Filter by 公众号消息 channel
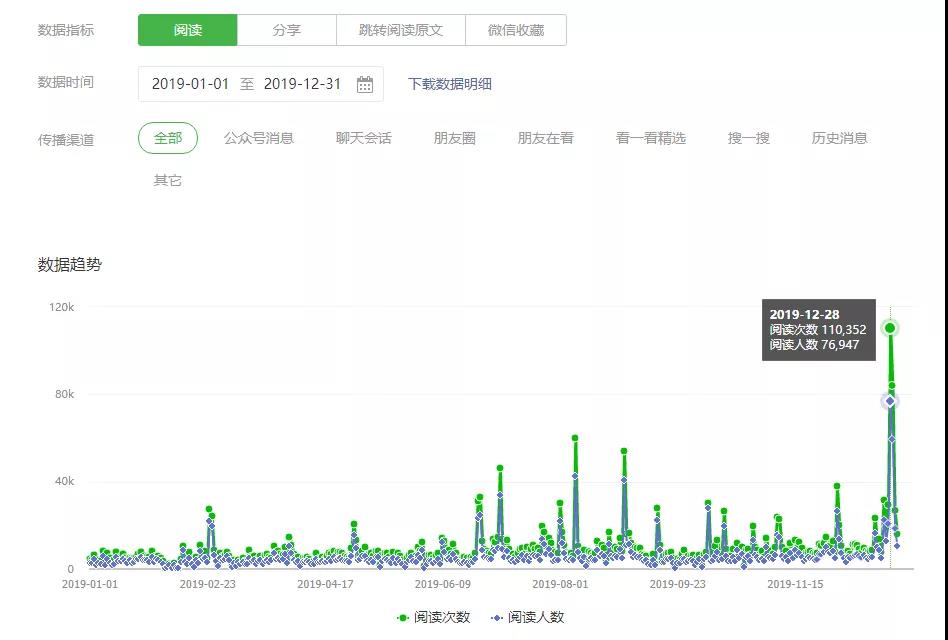The height and width of the screenshot is (640, 948). 259,138
